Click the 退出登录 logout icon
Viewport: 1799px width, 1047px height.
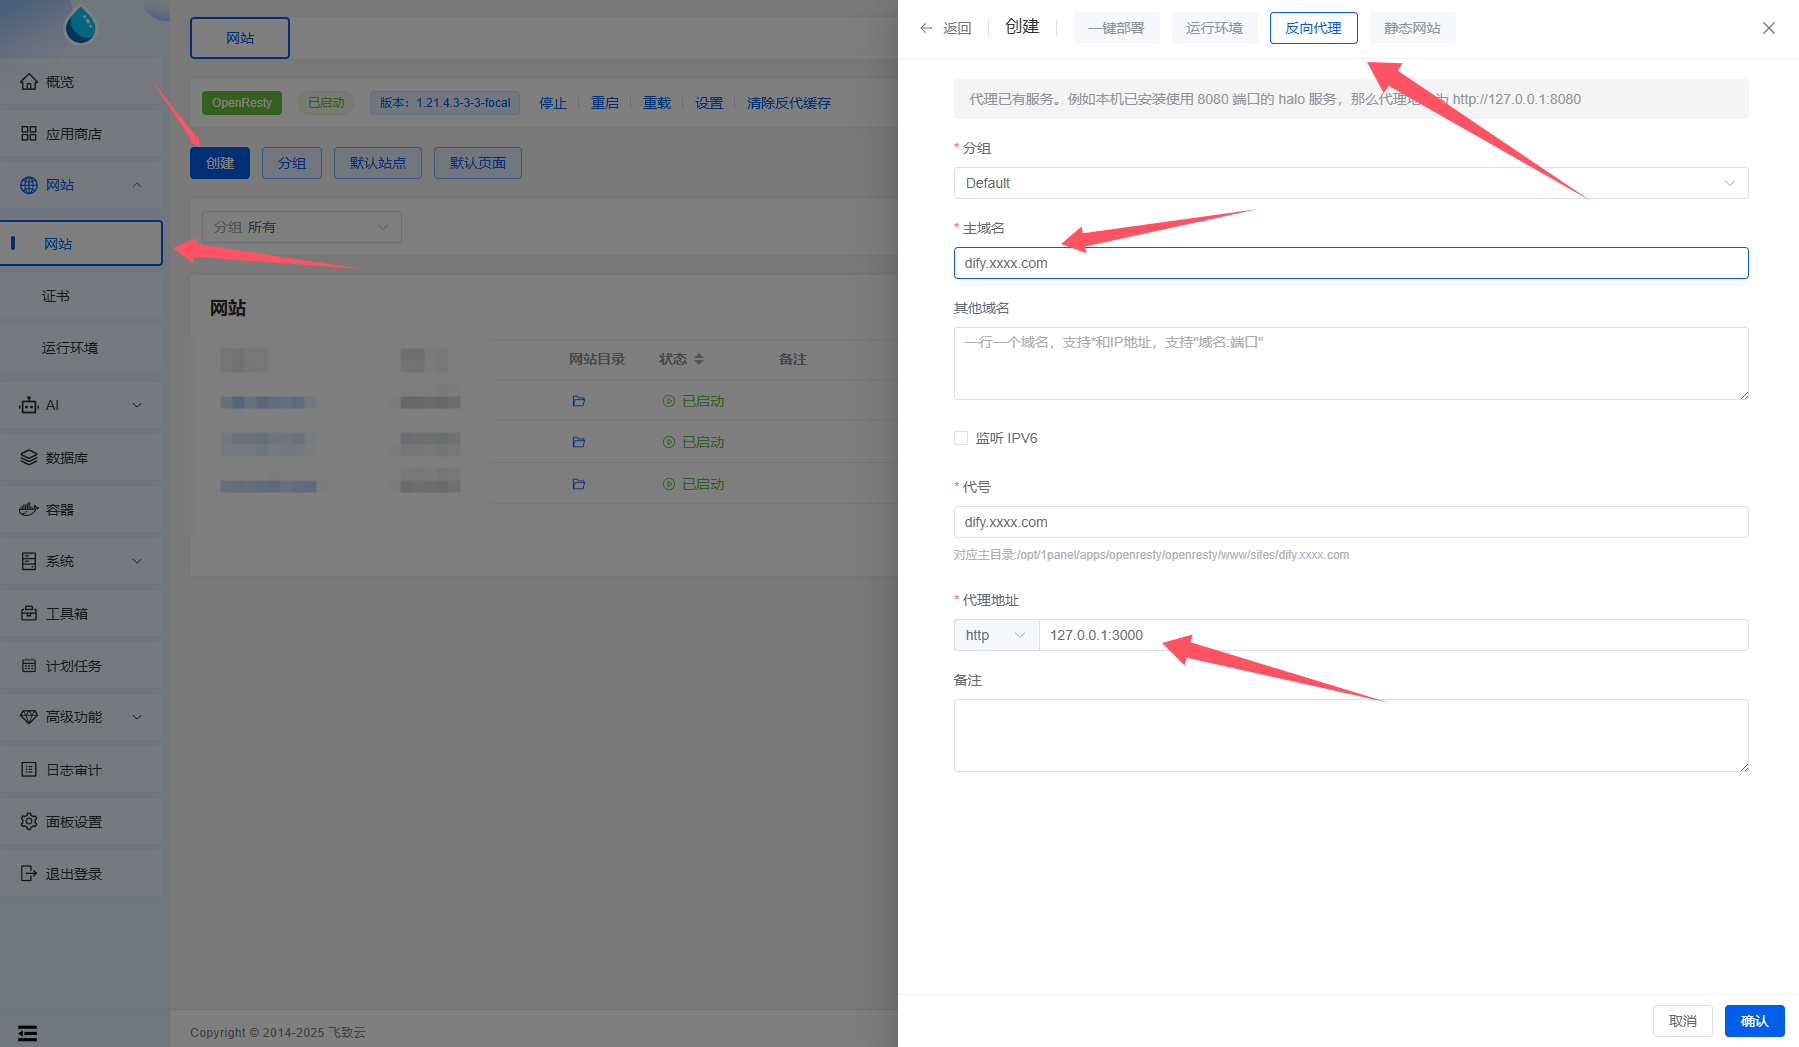pos(29,874)
